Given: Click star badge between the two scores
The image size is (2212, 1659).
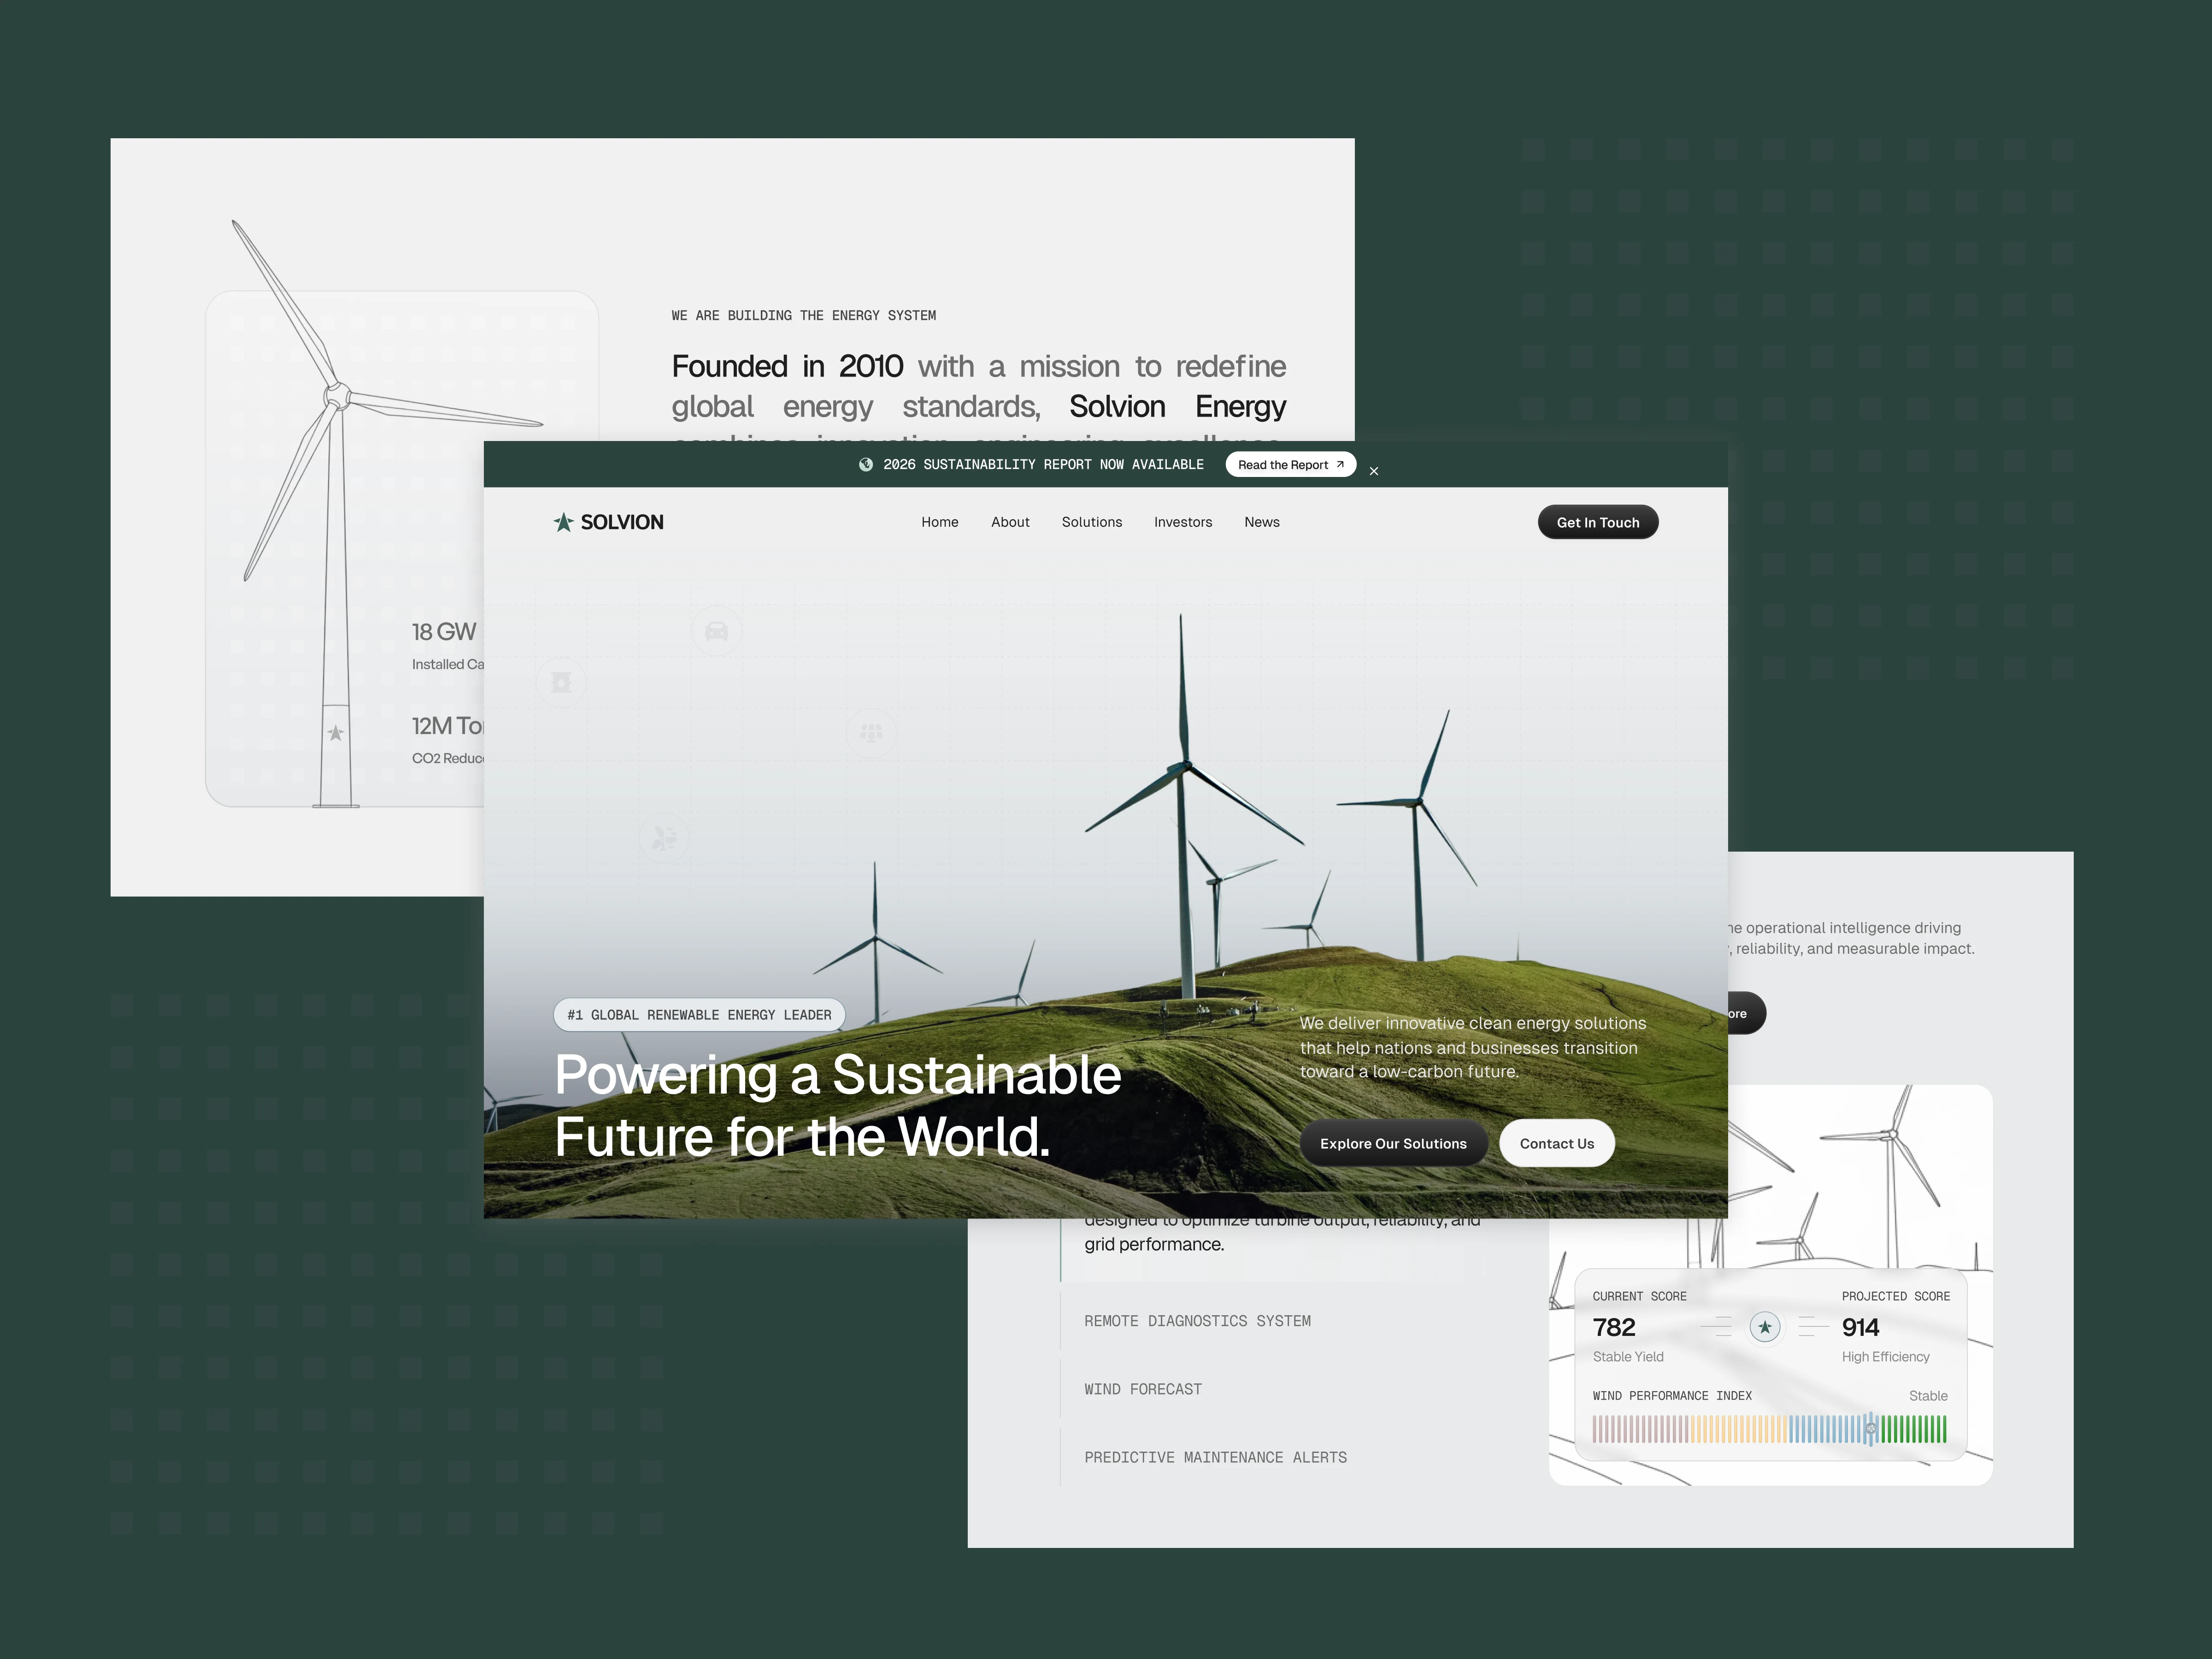Looking at the screenshot, I should click(1764, 1327).
